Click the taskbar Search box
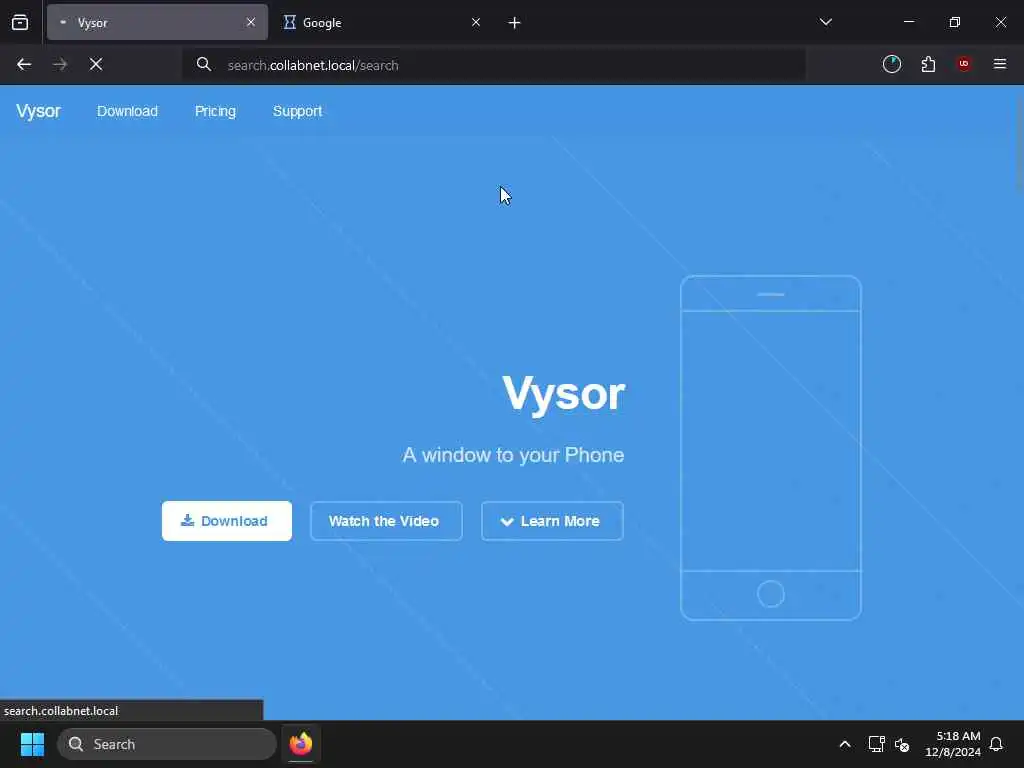1024x768 pixels. point(167,744)
